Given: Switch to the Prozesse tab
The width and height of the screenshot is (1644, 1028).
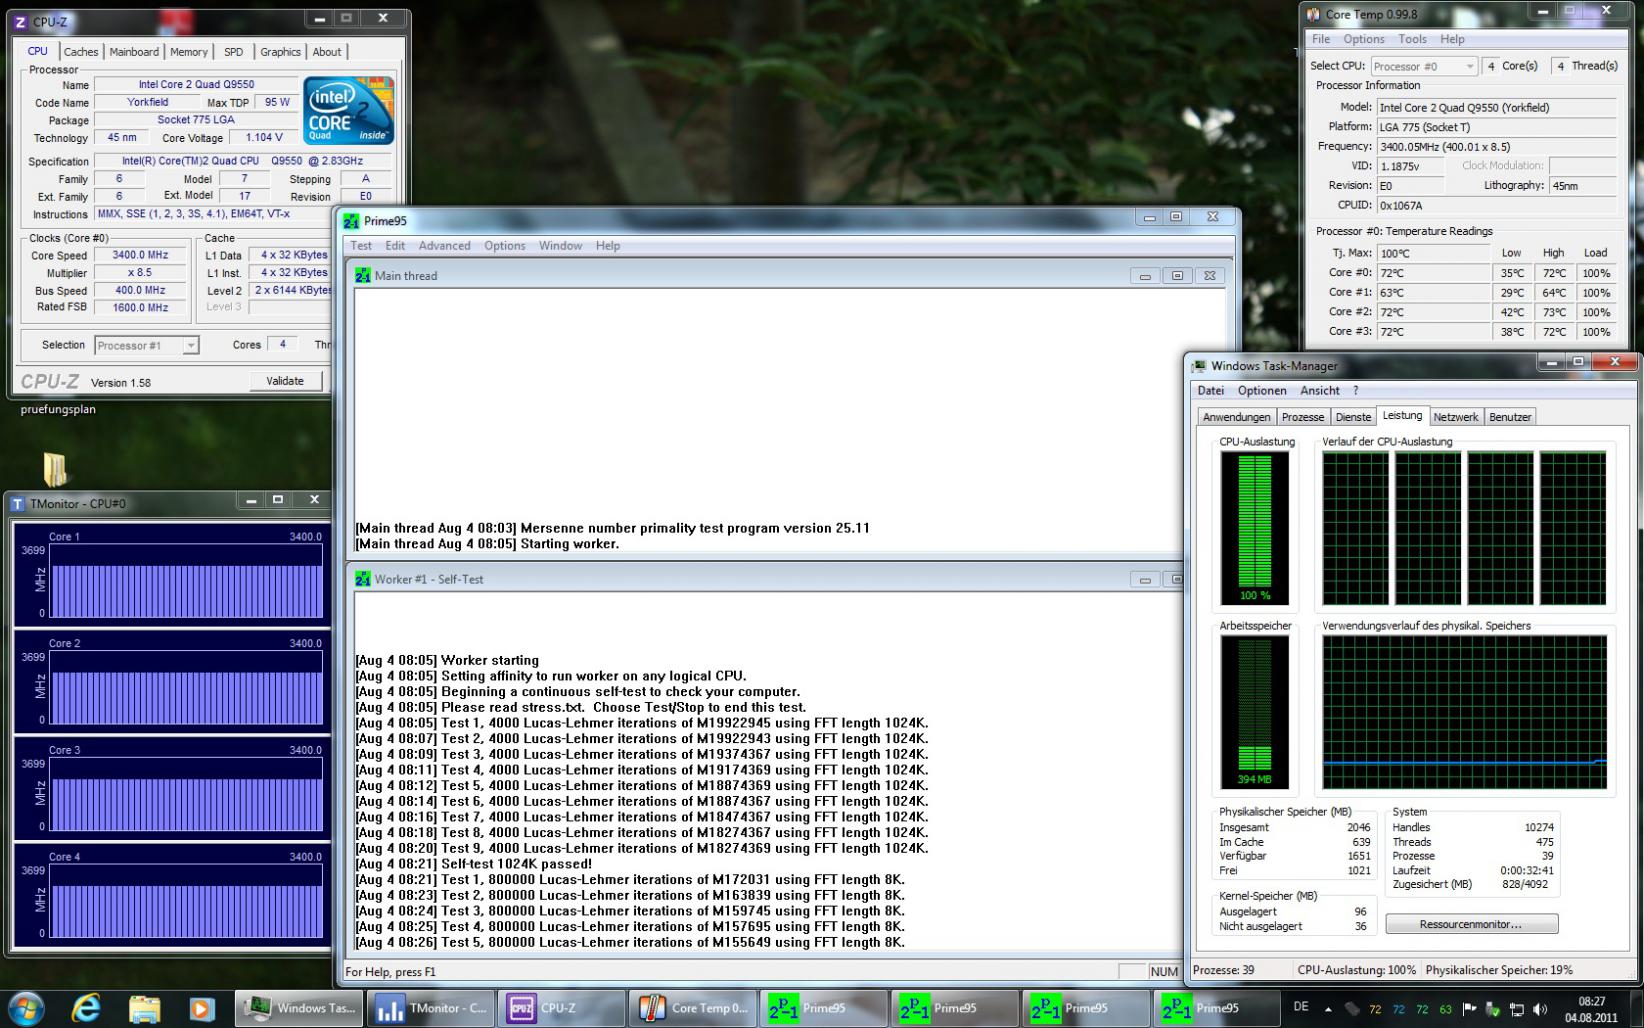Looking at the screenshot, I should (x=1303, y=417).
